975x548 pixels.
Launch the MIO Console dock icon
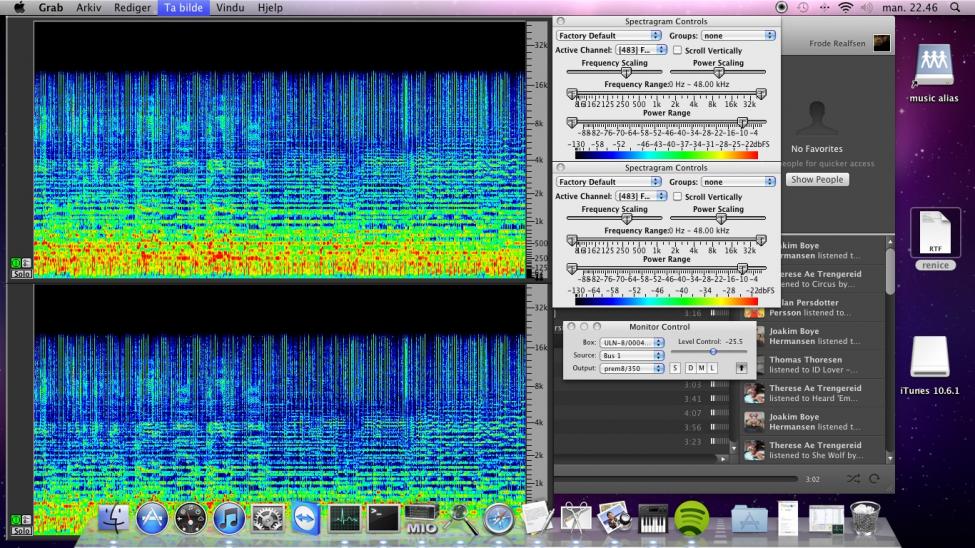[x=421, y=518]
